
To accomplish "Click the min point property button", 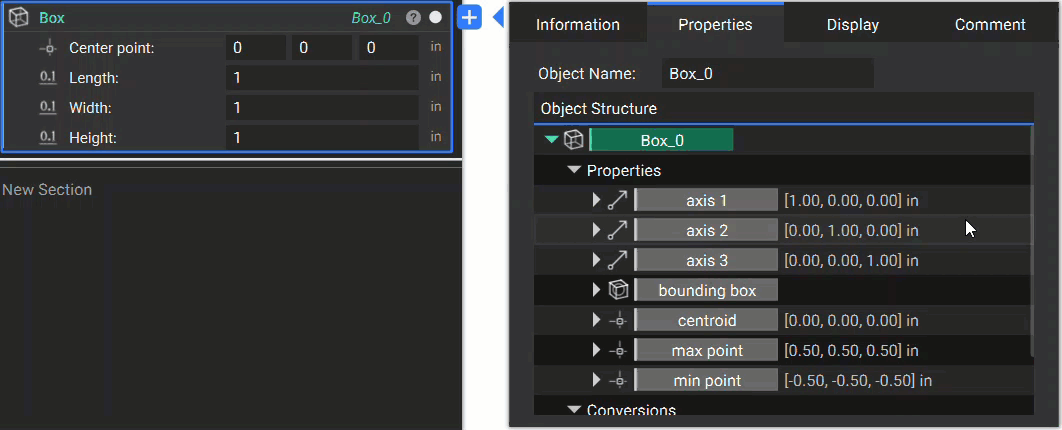I will pyautogui.click(x=706, y=381).
